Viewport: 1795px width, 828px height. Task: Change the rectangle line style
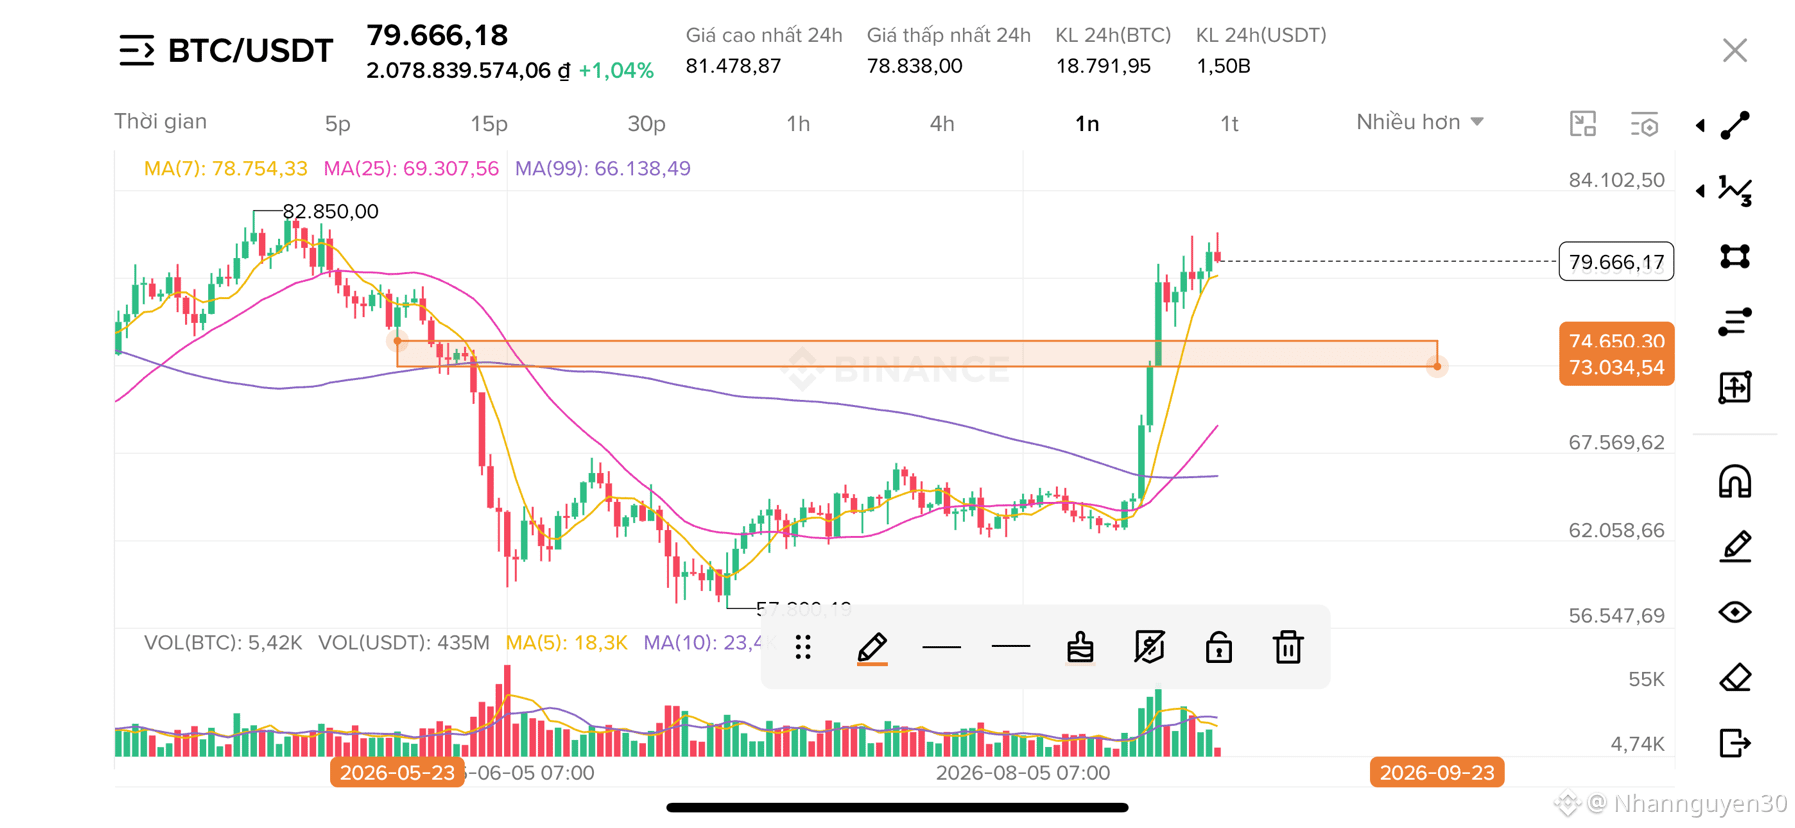pyautogui.click(x=1010, y=647)
